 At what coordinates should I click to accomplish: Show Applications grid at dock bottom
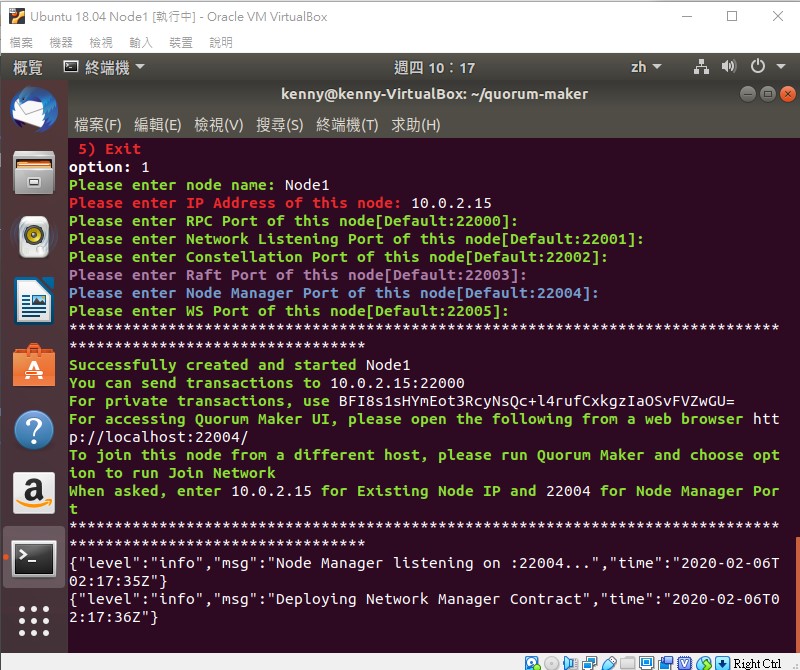34,621
